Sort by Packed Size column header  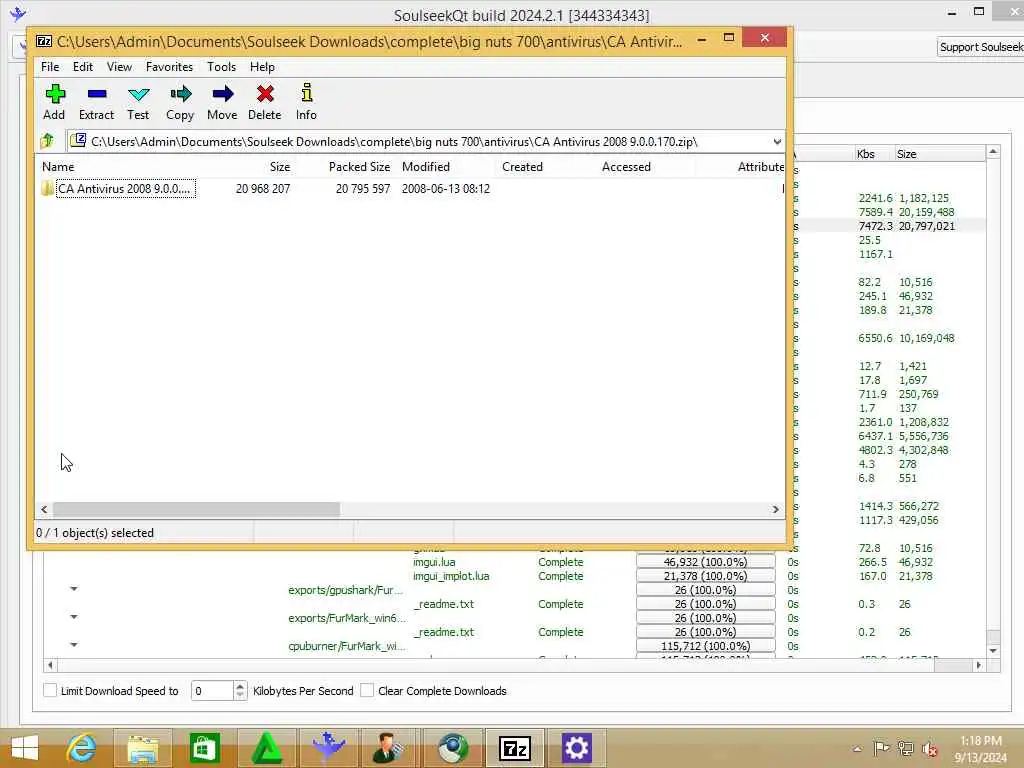pyautogui.click(x=359, y=167)
